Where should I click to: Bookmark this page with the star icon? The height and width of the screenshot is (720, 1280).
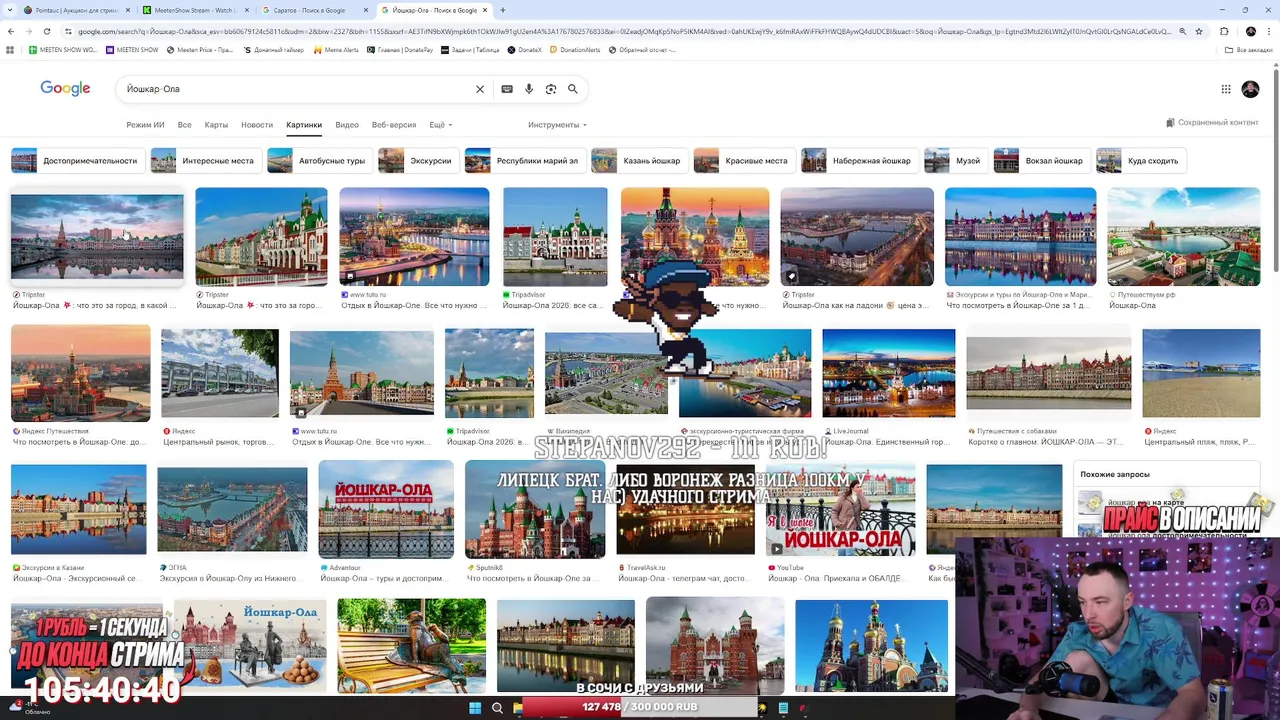tap(1198, 31)
